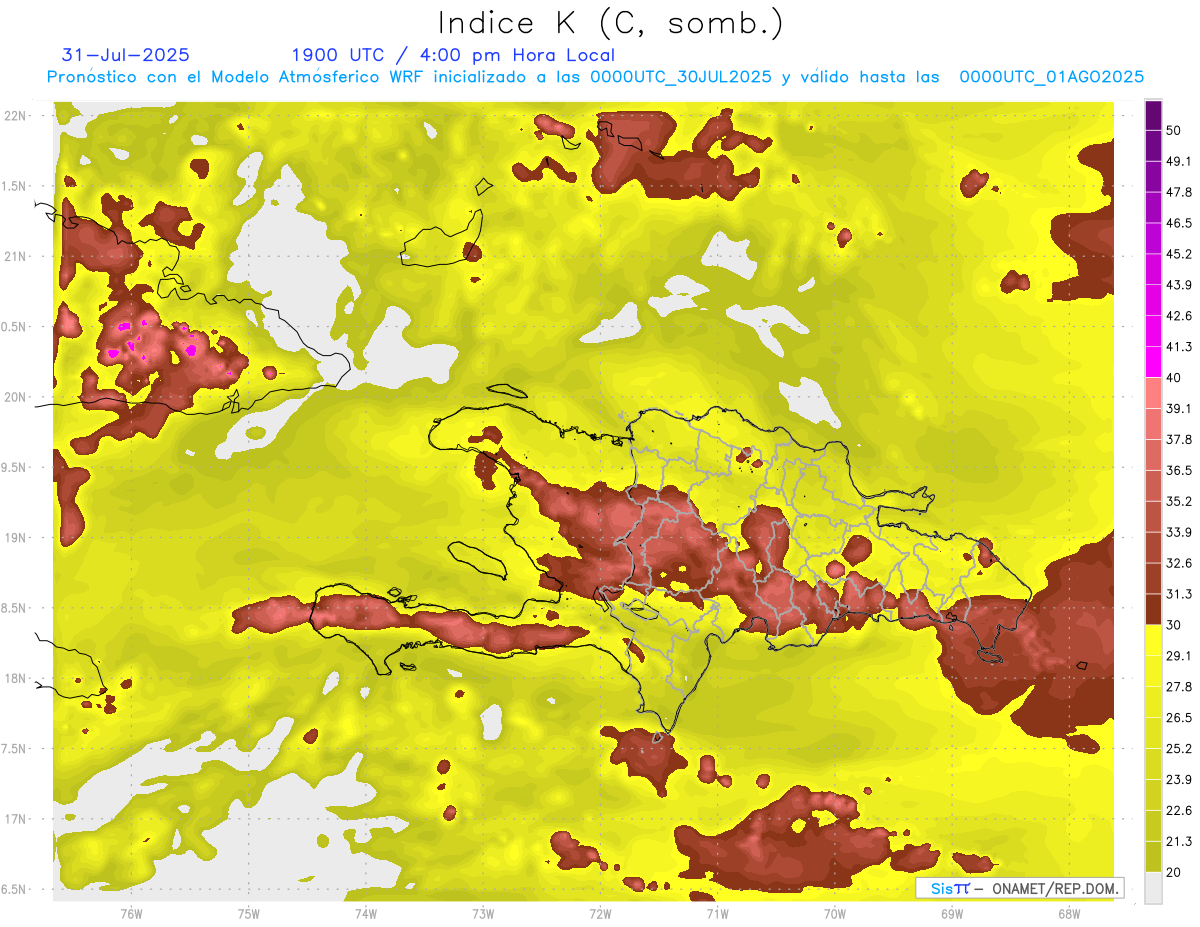Viewport: 1200px width, 927px height.
Task: Click the longitude axis label '76W'
Action: click(131, 914)
